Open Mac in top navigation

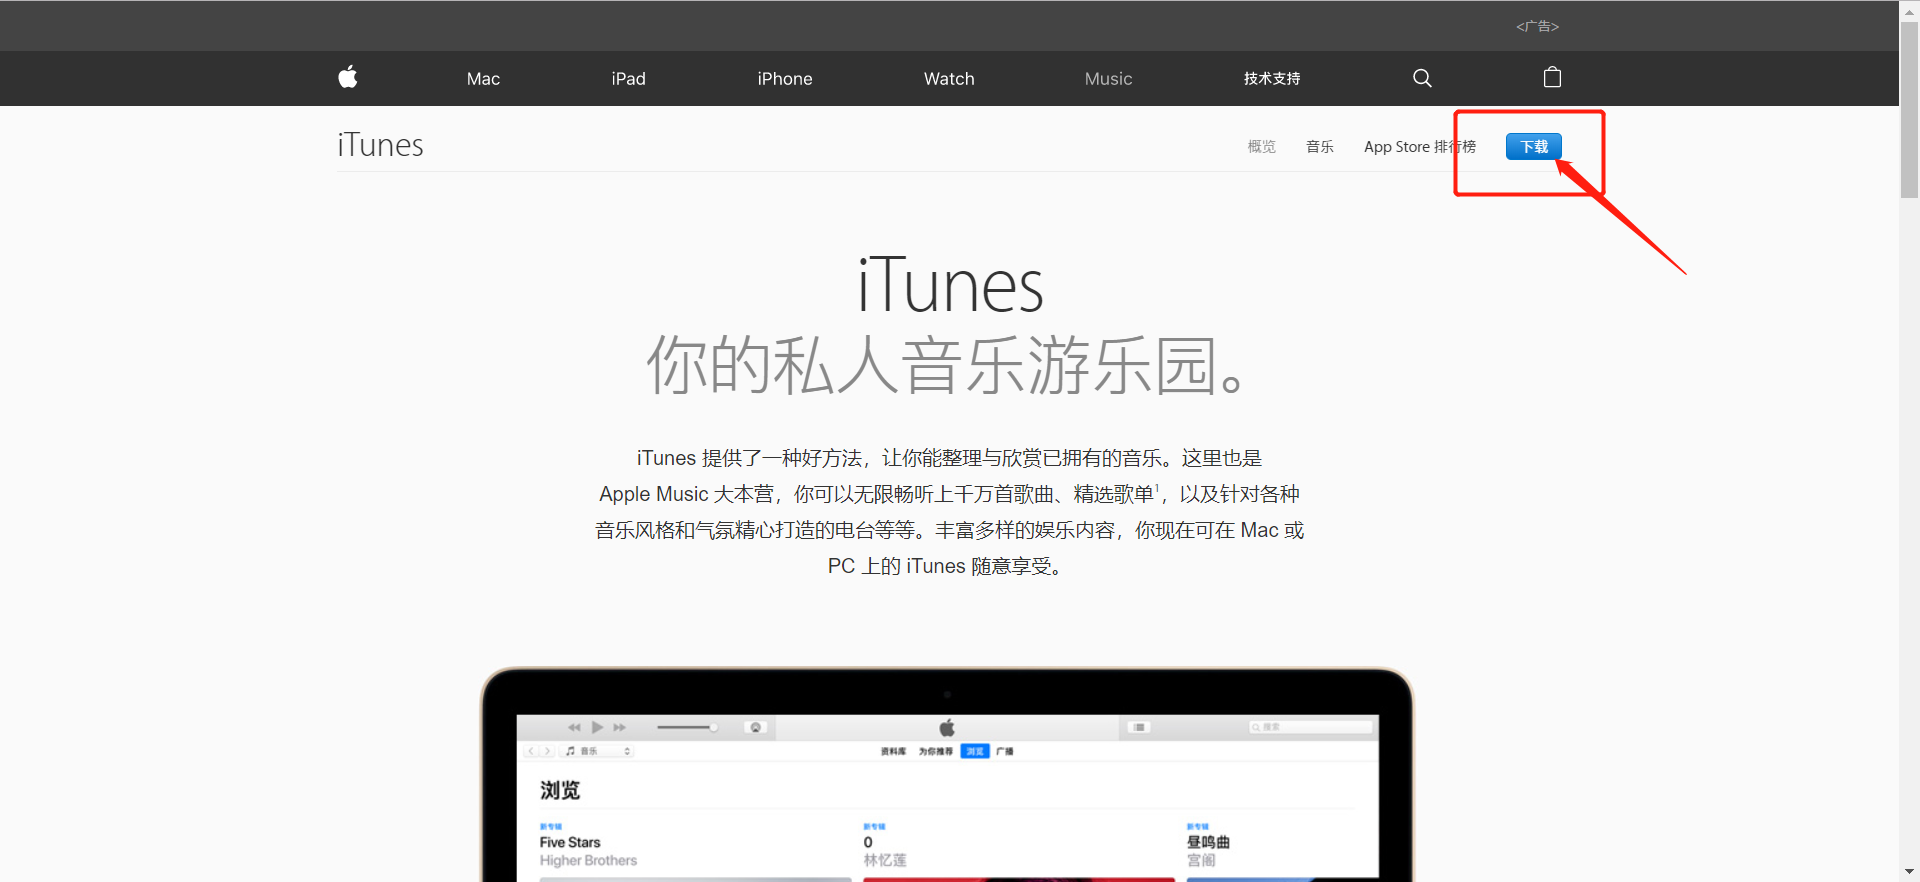[x=483, y=79]
